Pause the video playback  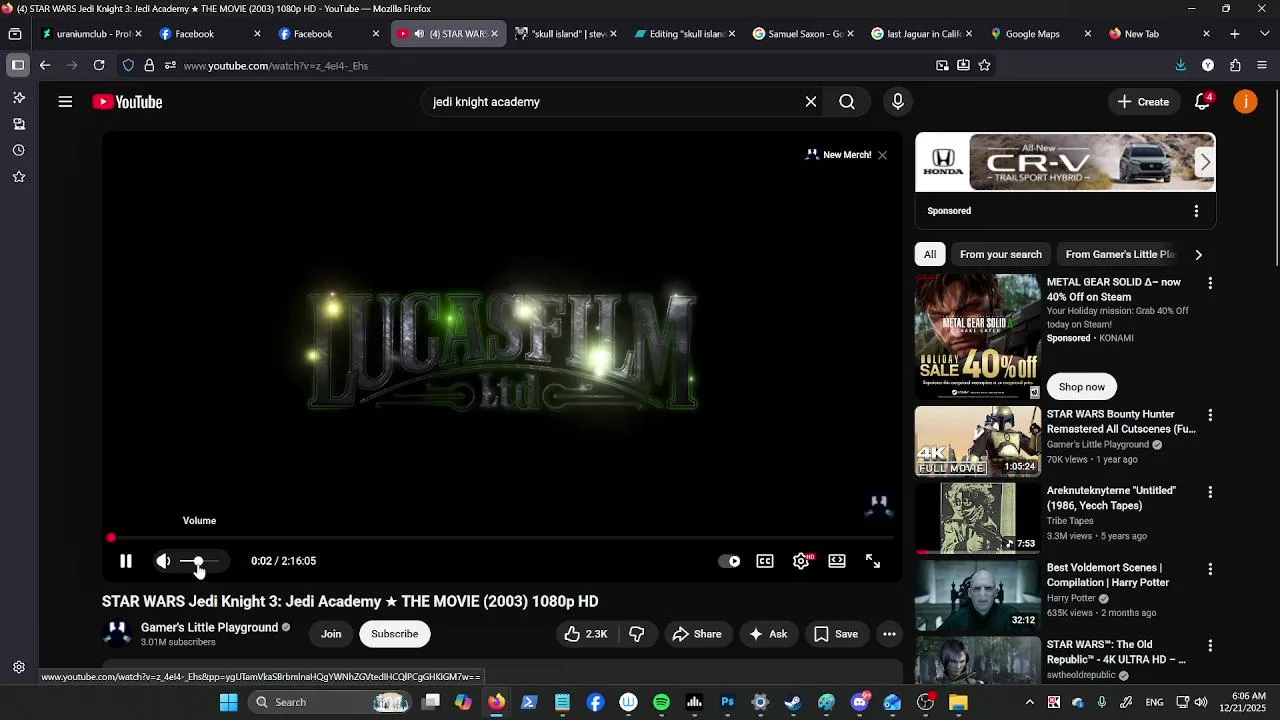[x=126, y=561]
